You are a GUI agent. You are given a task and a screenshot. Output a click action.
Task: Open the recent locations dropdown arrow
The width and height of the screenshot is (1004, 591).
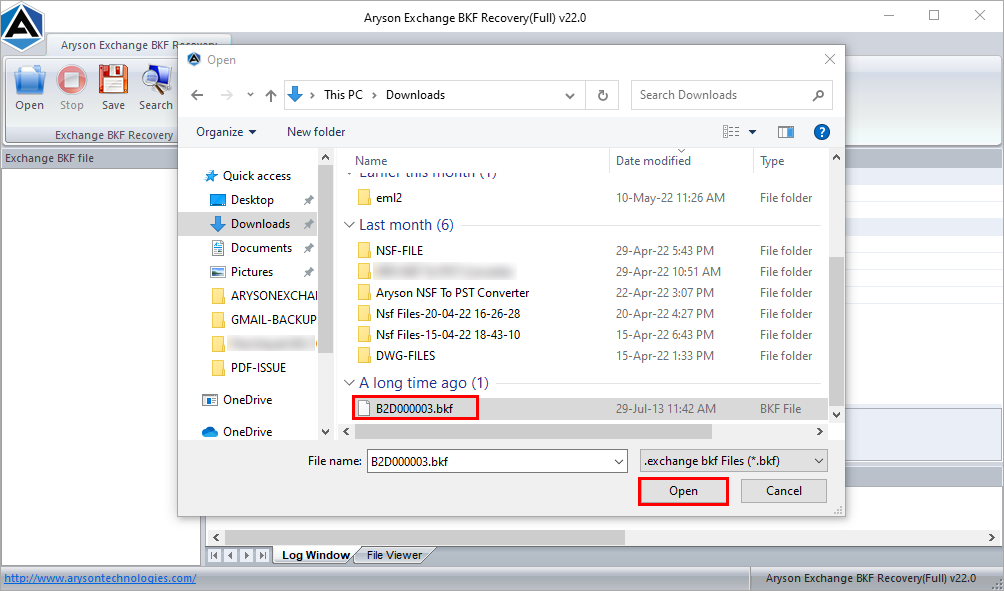[250, 95]
